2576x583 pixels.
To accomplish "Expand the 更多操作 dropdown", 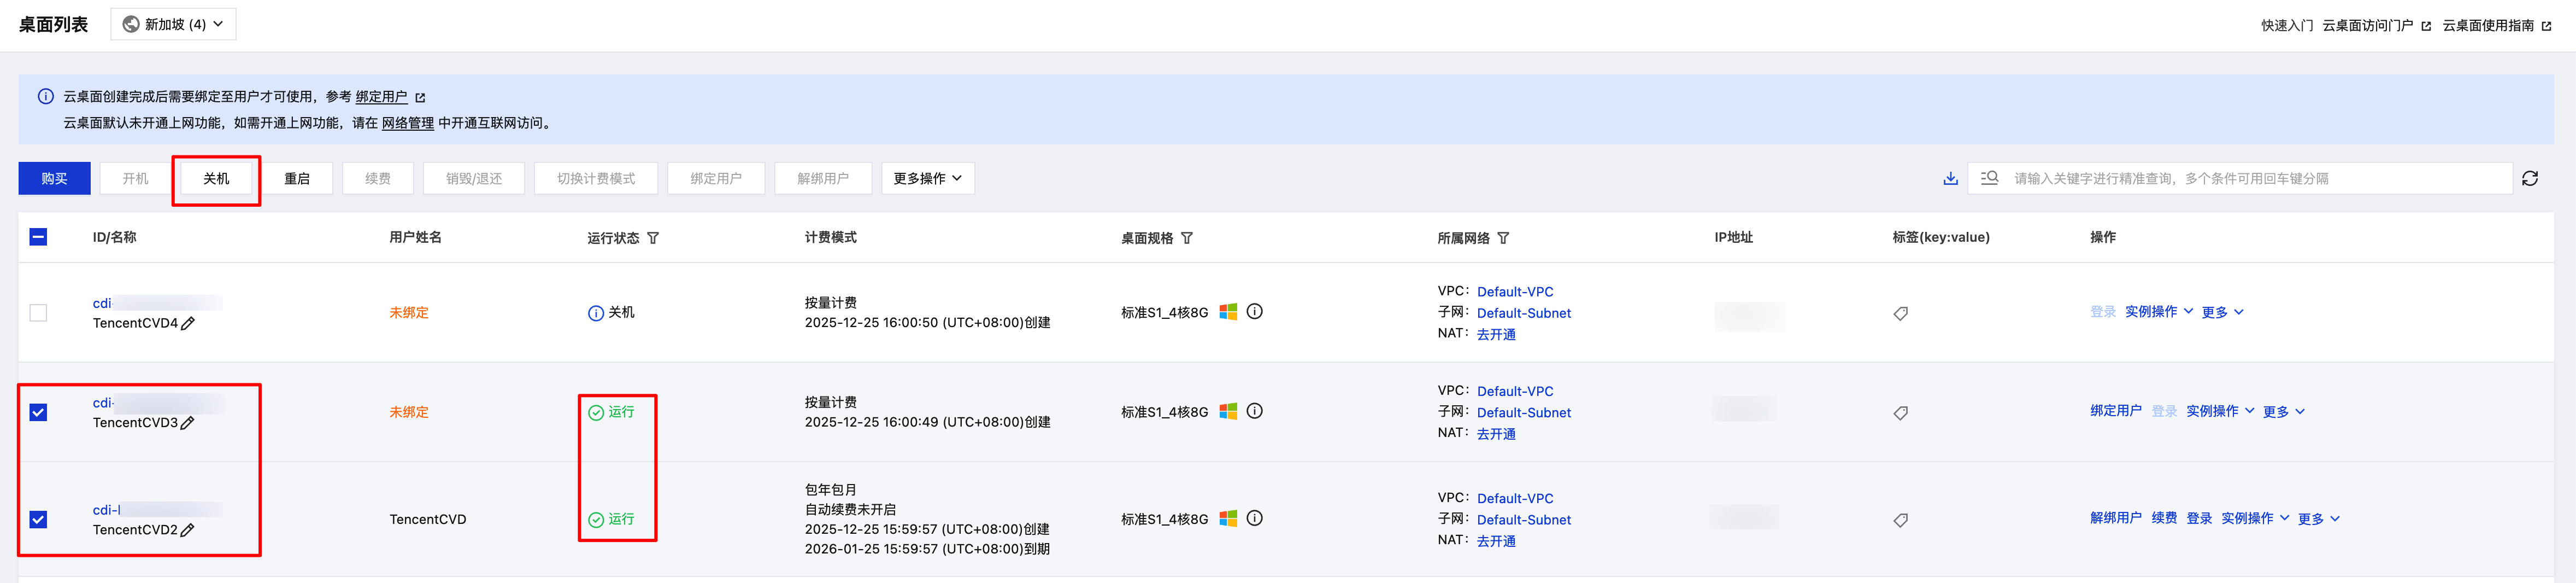I will point(927,179).
